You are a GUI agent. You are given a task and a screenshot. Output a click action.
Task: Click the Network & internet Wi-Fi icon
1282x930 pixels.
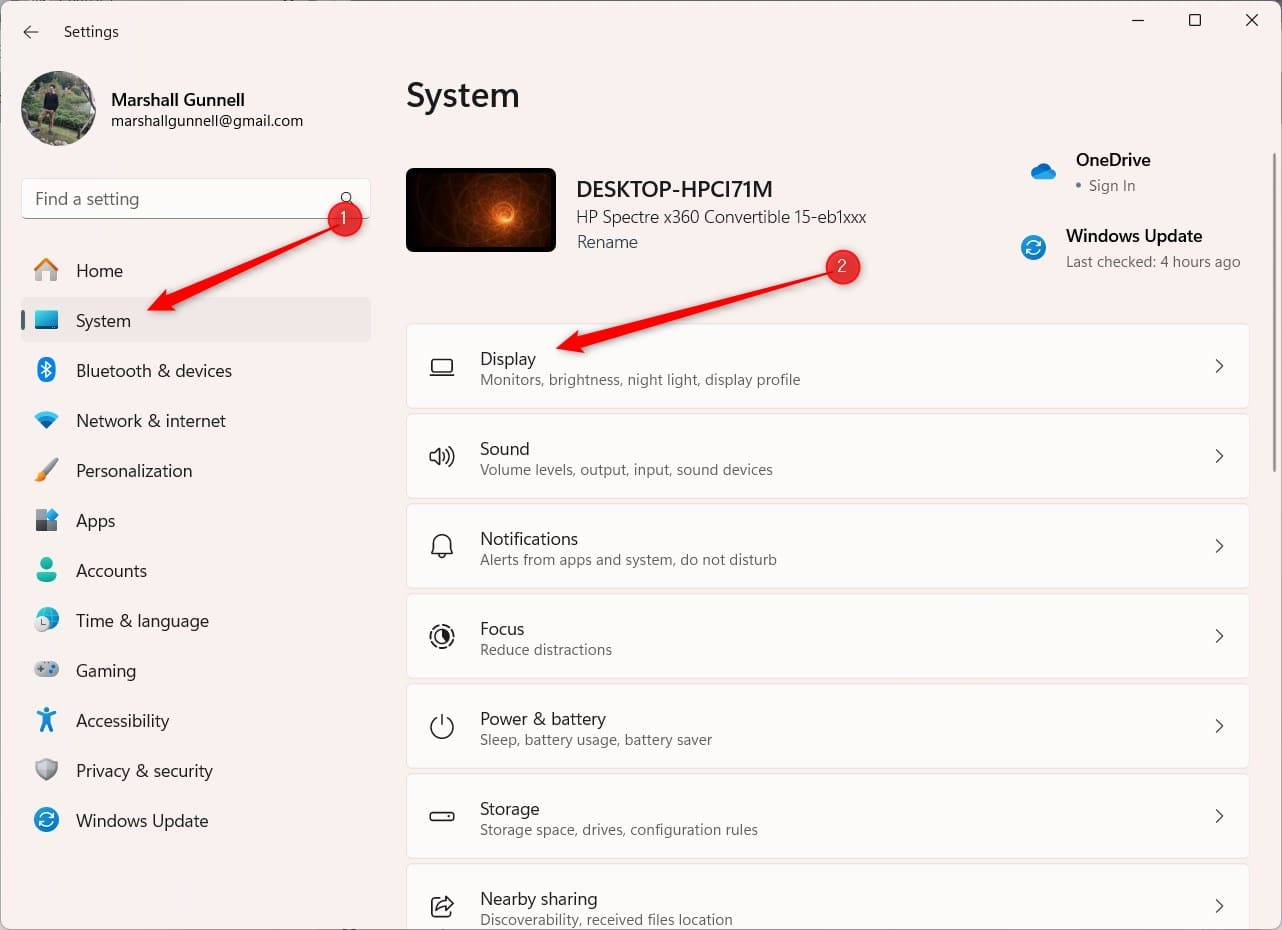[46, 421]
